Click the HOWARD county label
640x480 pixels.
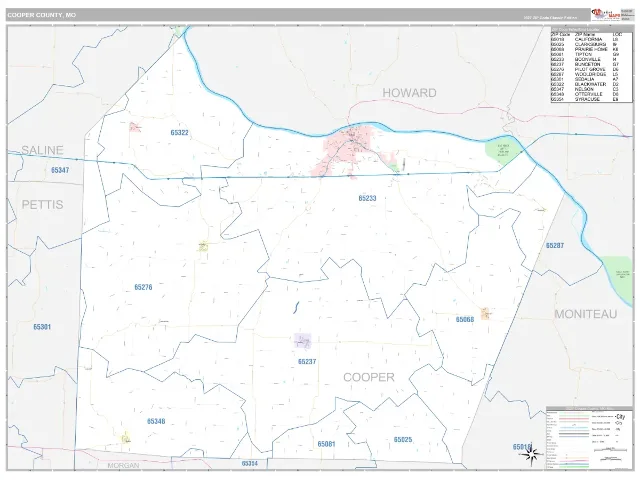coord(409,93)
